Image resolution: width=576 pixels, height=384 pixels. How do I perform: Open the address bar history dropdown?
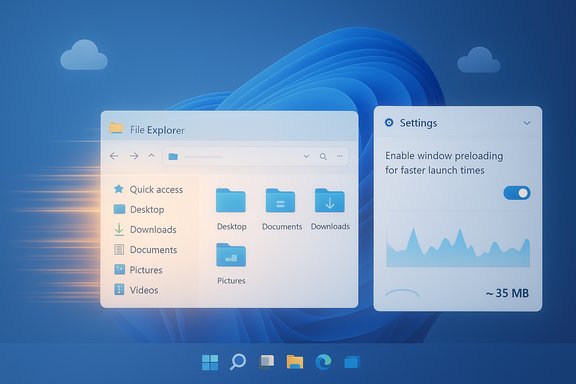[306, 157]
